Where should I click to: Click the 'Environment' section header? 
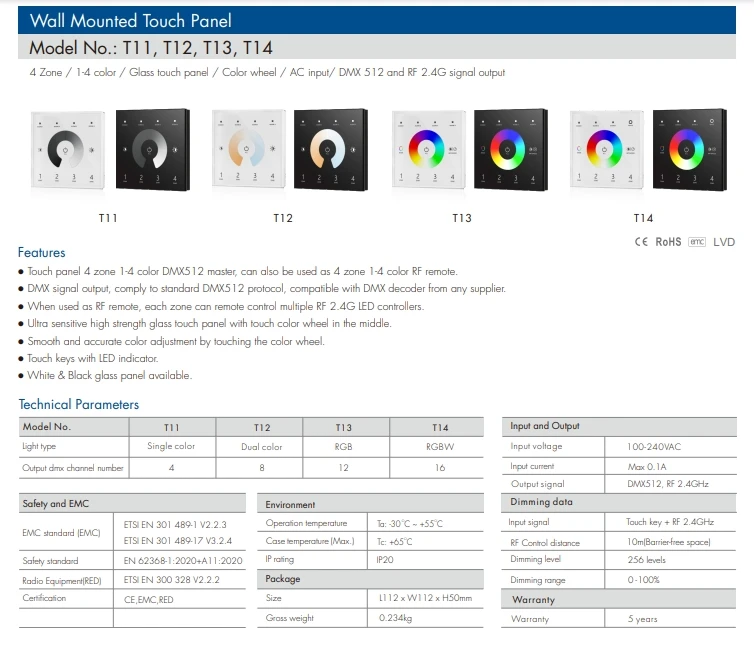point(290,505)
